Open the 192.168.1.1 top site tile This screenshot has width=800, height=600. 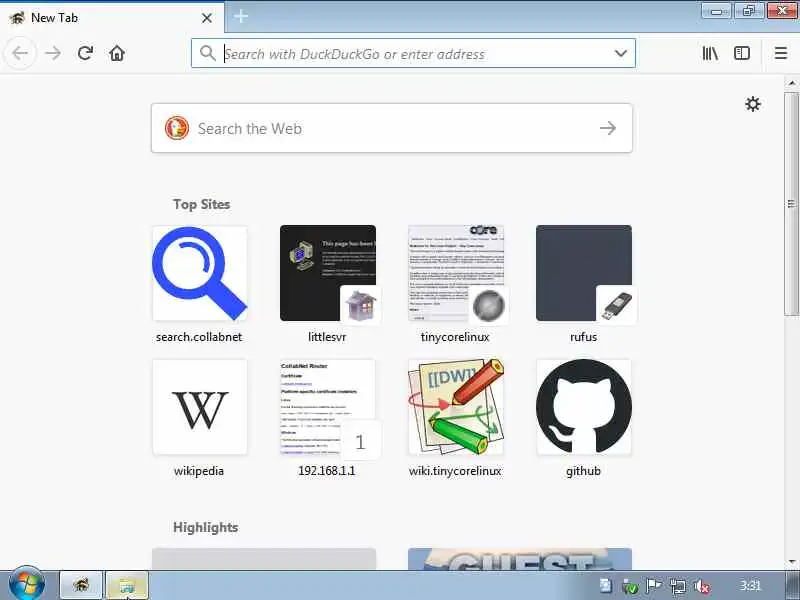(x=328, y=407)
